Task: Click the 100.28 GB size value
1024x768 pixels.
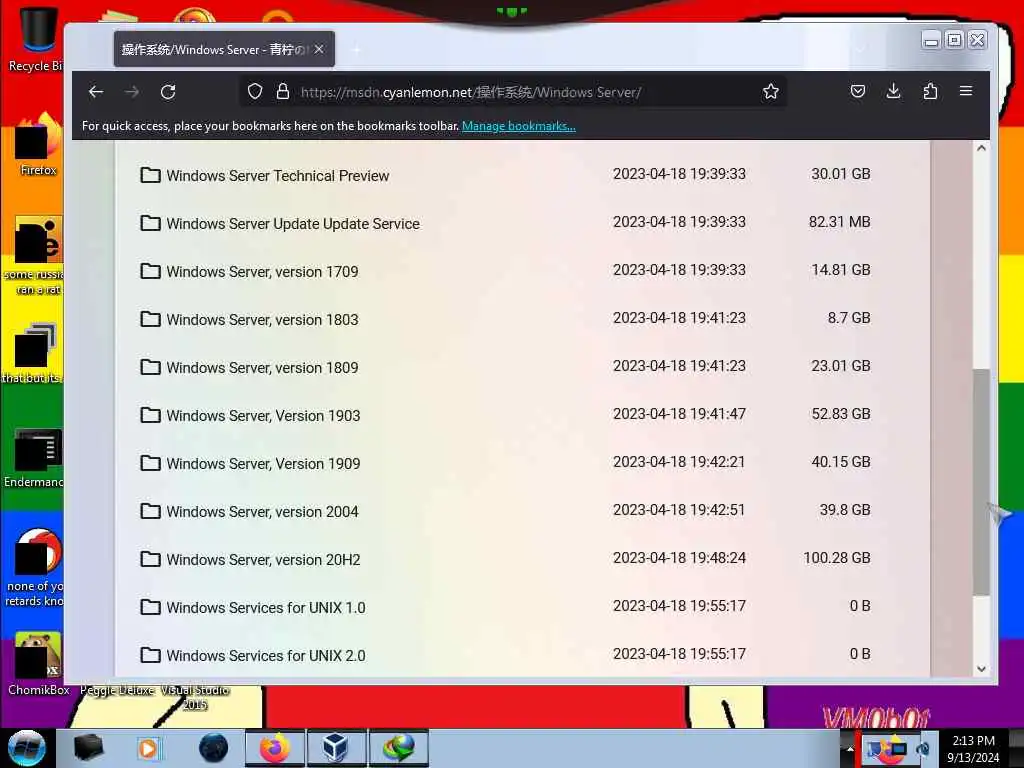Action: click(x=837, y=558)
